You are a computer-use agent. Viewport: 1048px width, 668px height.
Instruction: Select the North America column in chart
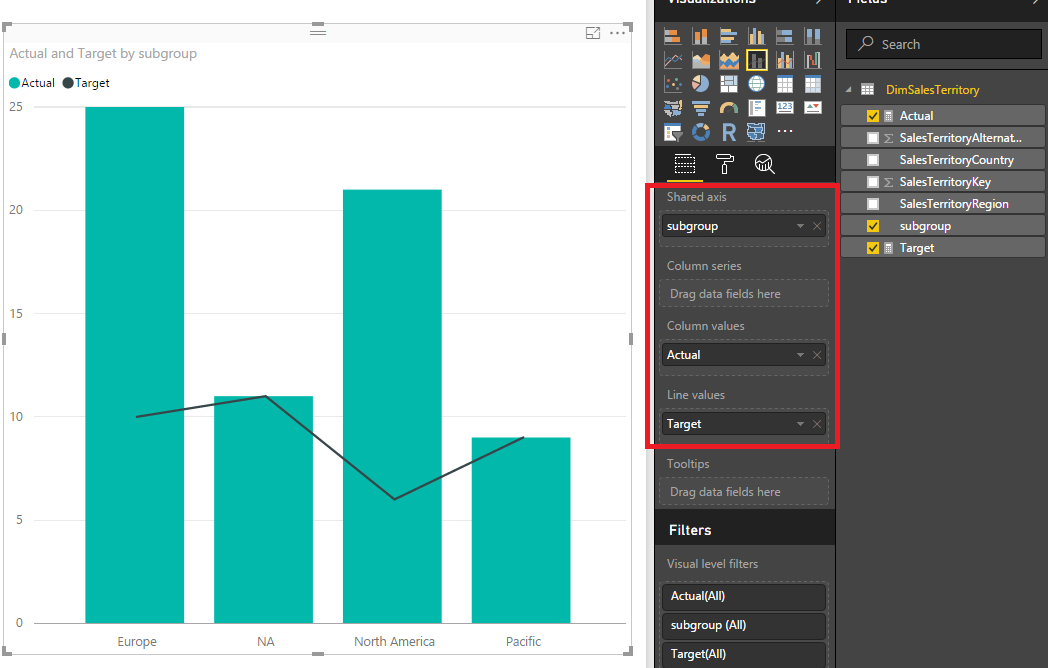click(392, 407)
